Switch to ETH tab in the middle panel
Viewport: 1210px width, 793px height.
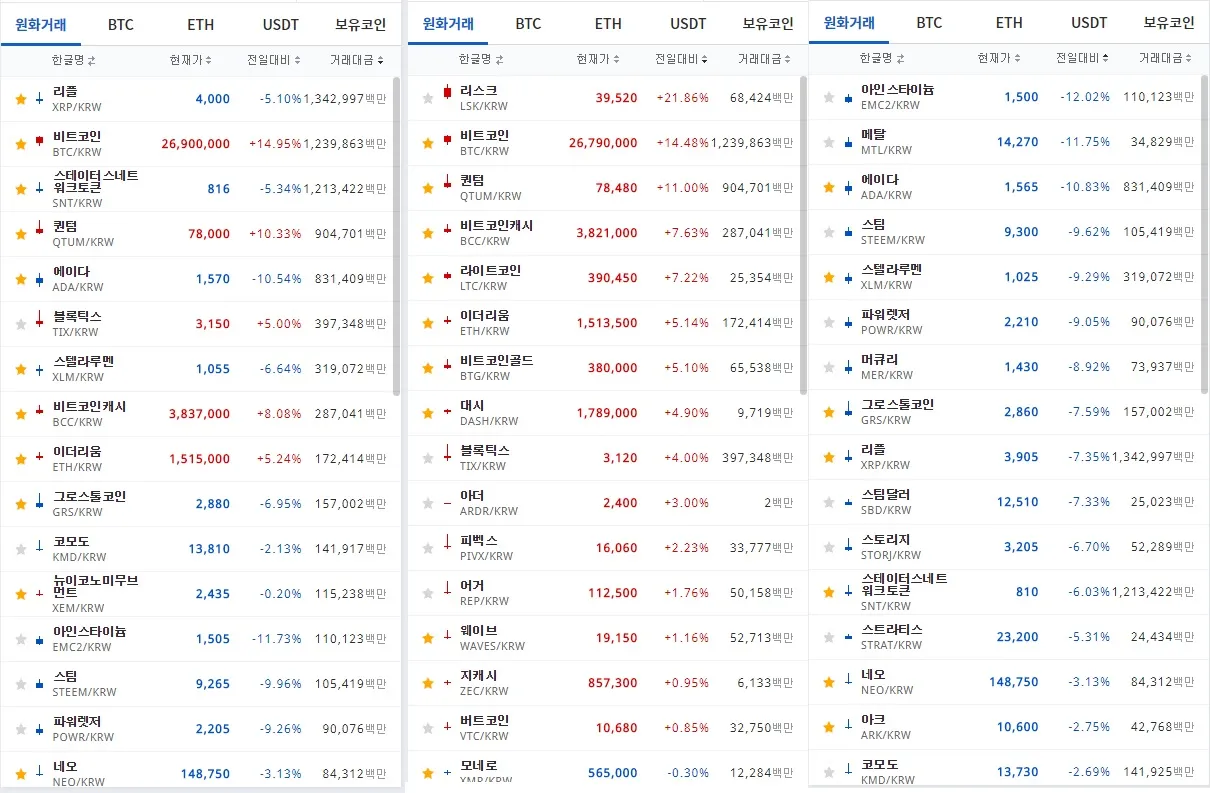608,24
